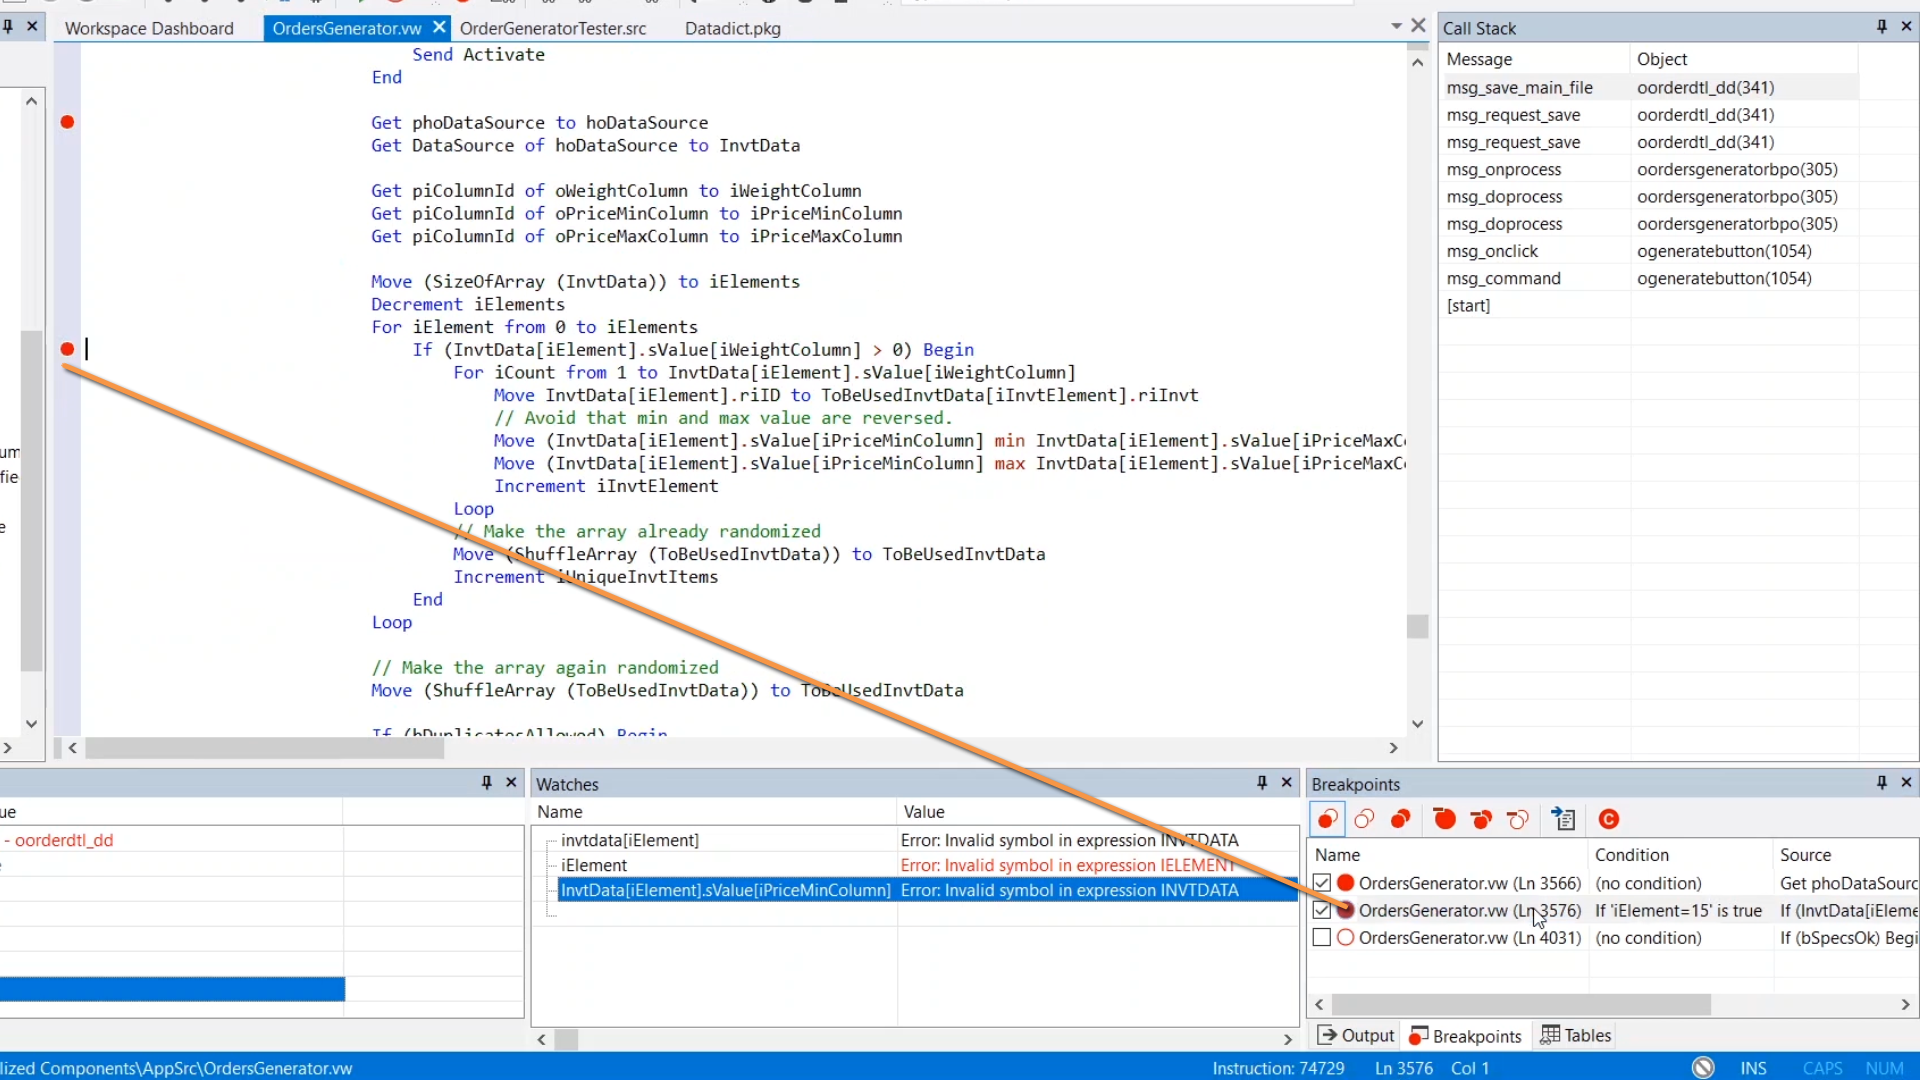Uncheck breakpoint at Ln 3566
Viewport: 1920px width, 1080px height.
coord(1322,883)
